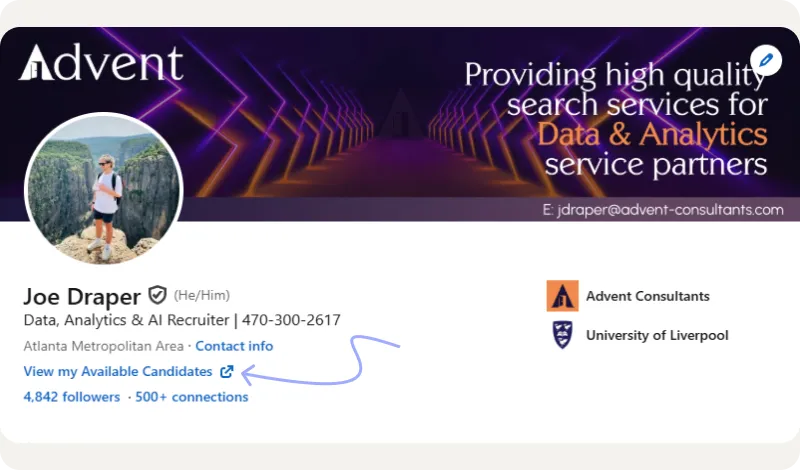Open View my Available Candidates link
Viewport: 800px width, 470px height.
coord(118,372)
